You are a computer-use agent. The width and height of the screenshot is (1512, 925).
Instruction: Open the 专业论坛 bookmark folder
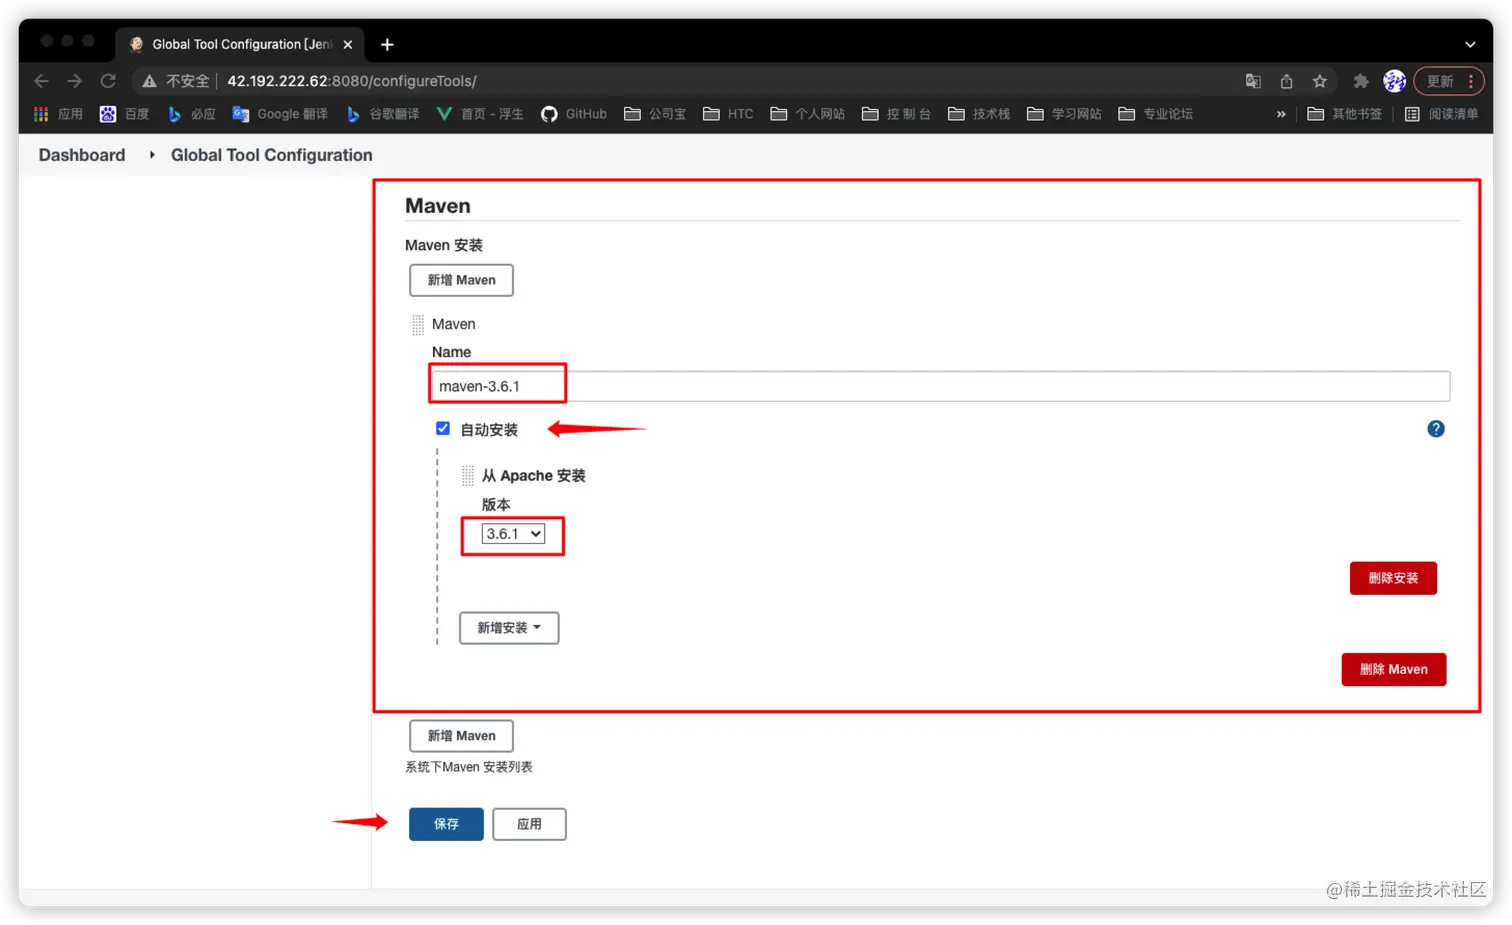tap(1155, 114)
